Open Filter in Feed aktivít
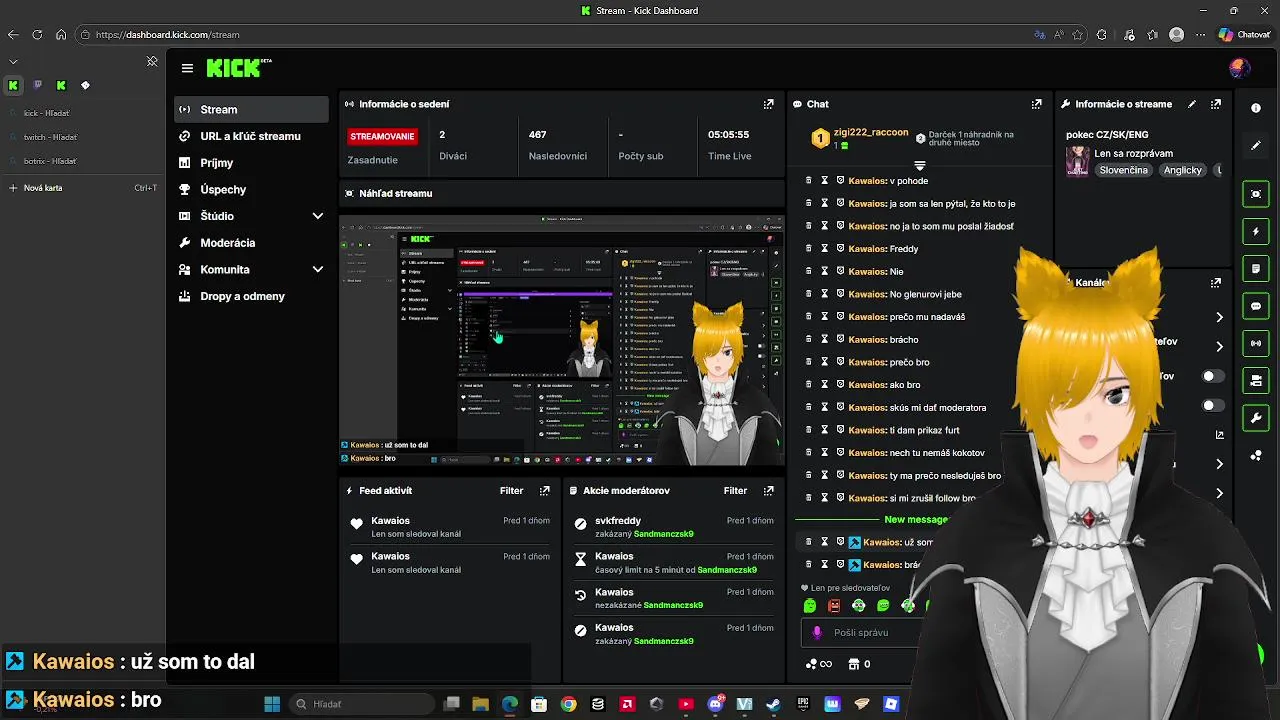The width and height of the screenshot is (1280, 720). tap(511, 491)
